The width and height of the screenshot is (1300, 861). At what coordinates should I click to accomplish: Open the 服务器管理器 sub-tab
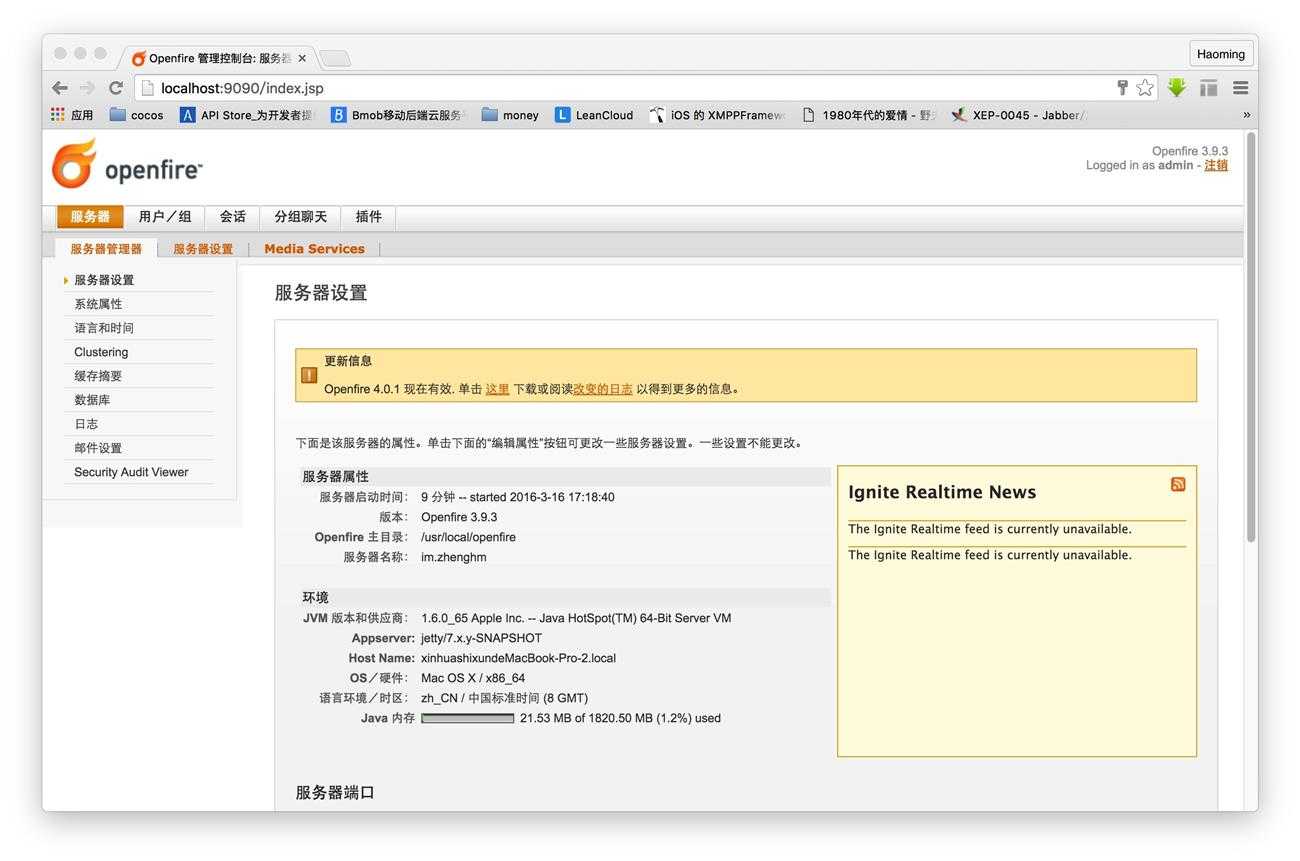coord(106,249)
